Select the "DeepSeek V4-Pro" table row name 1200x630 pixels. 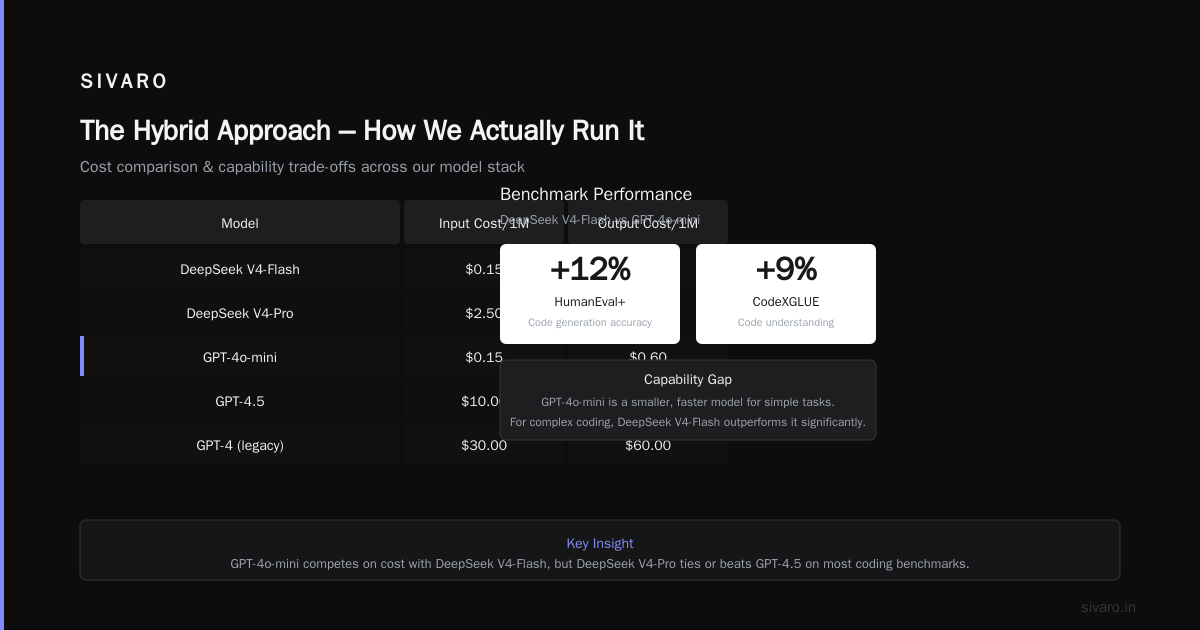[x=240, y=313]
